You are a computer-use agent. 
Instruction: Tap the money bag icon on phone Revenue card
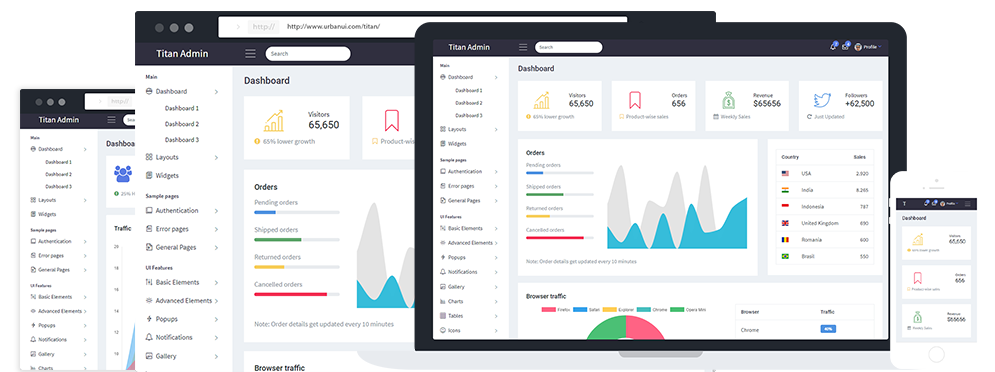tap(917, 317)
